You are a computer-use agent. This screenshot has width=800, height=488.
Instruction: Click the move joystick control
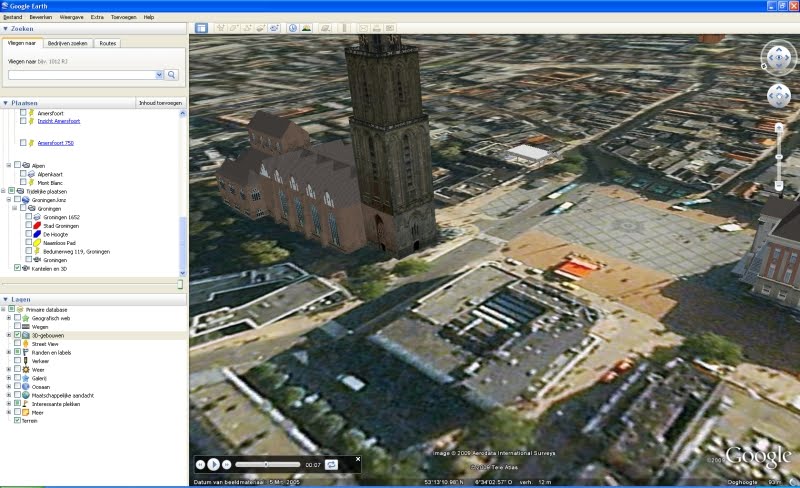point(779,95)
